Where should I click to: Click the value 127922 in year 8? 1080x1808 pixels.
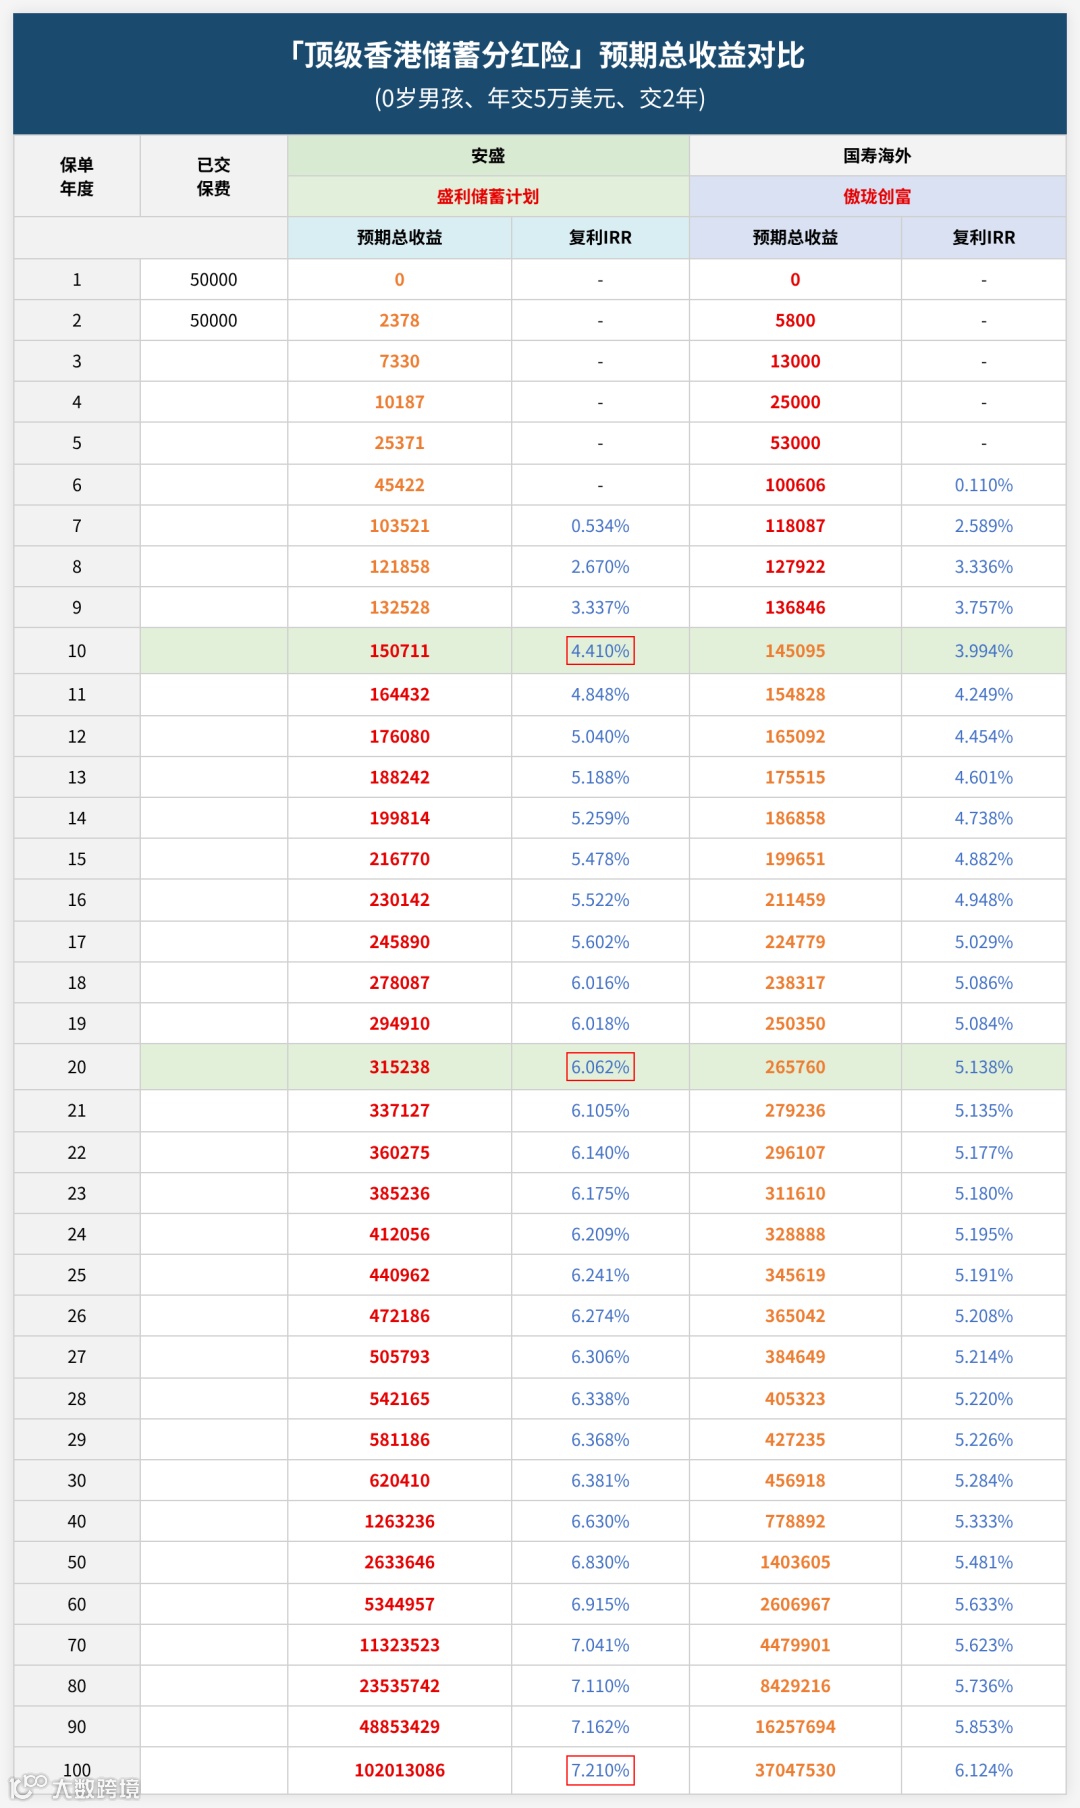795,568
